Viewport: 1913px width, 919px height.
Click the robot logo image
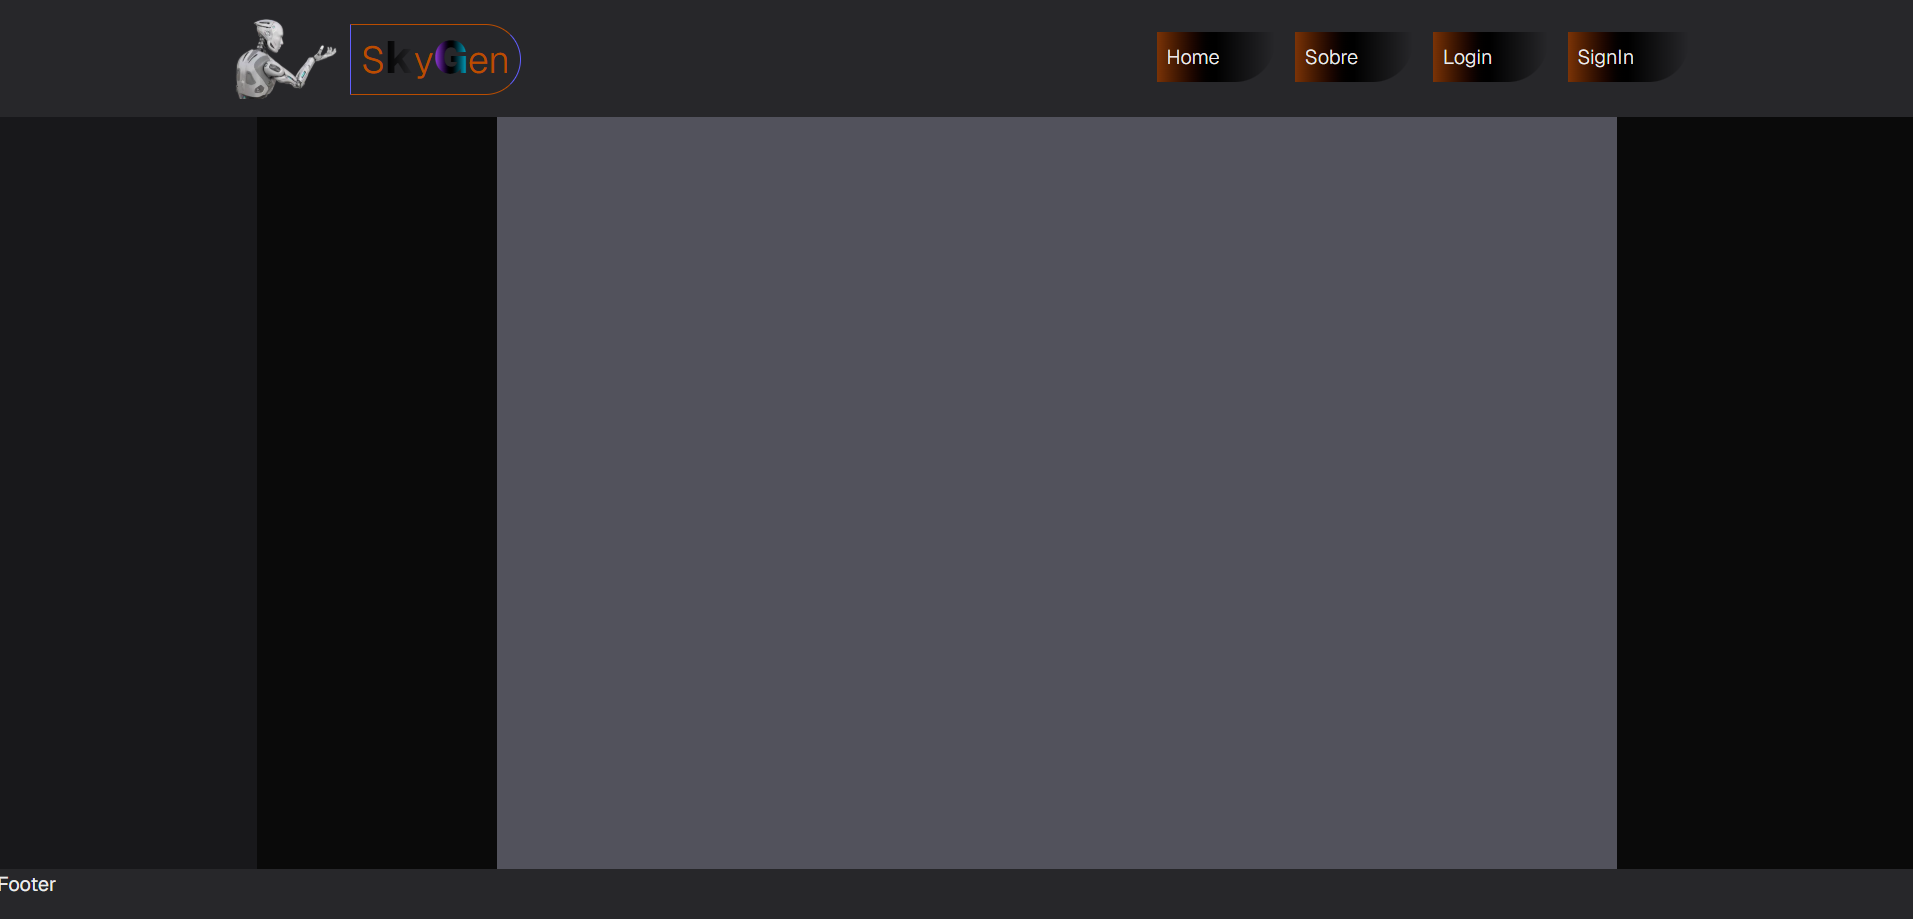pos(285,59)
